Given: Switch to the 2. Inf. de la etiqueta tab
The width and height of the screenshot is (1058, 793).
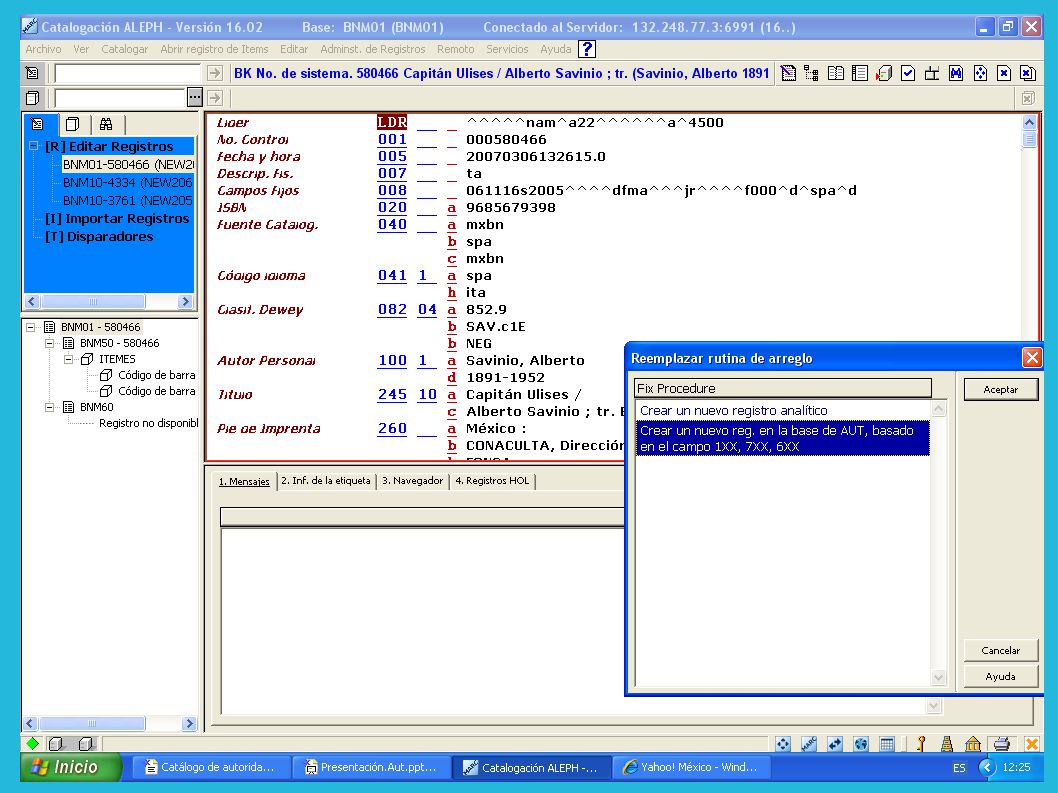Looking at the screenshot, I should coord(326,481).
